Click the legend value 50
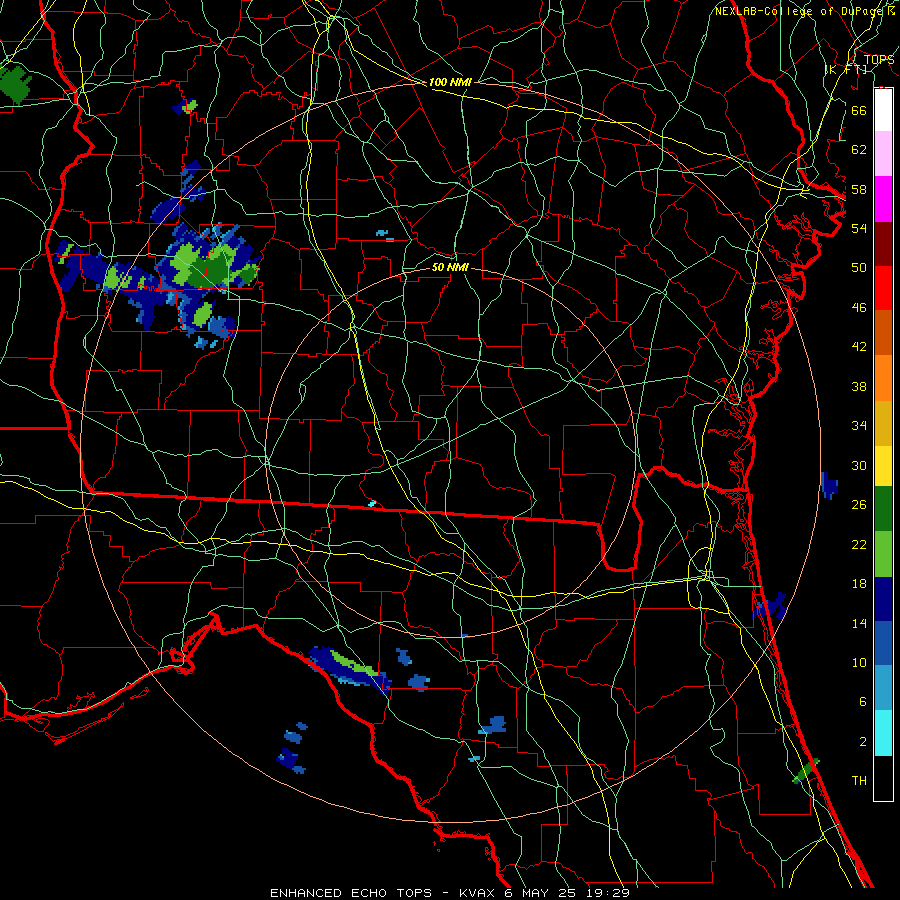Image resolution: width=900 pixels, height=900 pixels. point(859,268)
